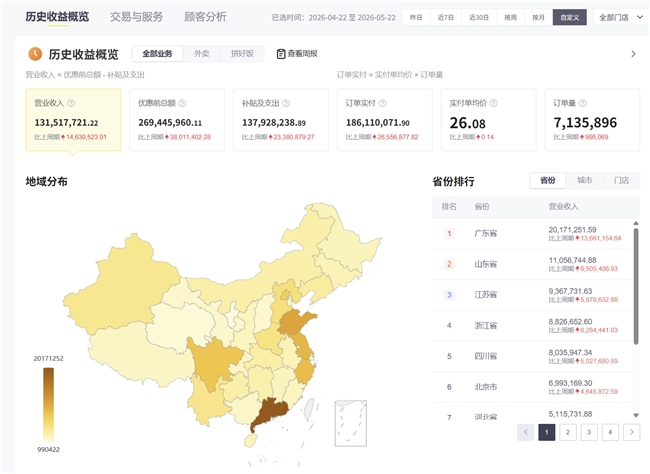The image size is (650, 474).
Task: Select the 订单实付 metric card
Action: pos(385,119)
